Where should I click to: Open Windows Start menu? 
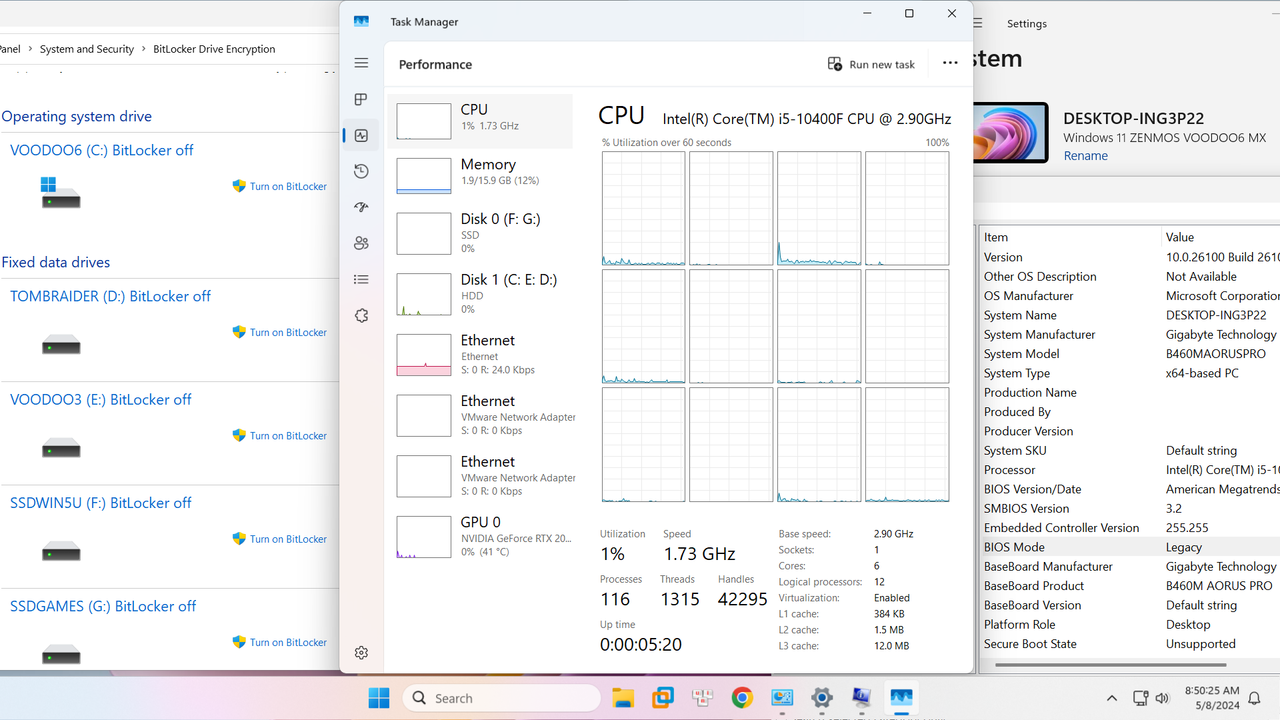(379, 698)
